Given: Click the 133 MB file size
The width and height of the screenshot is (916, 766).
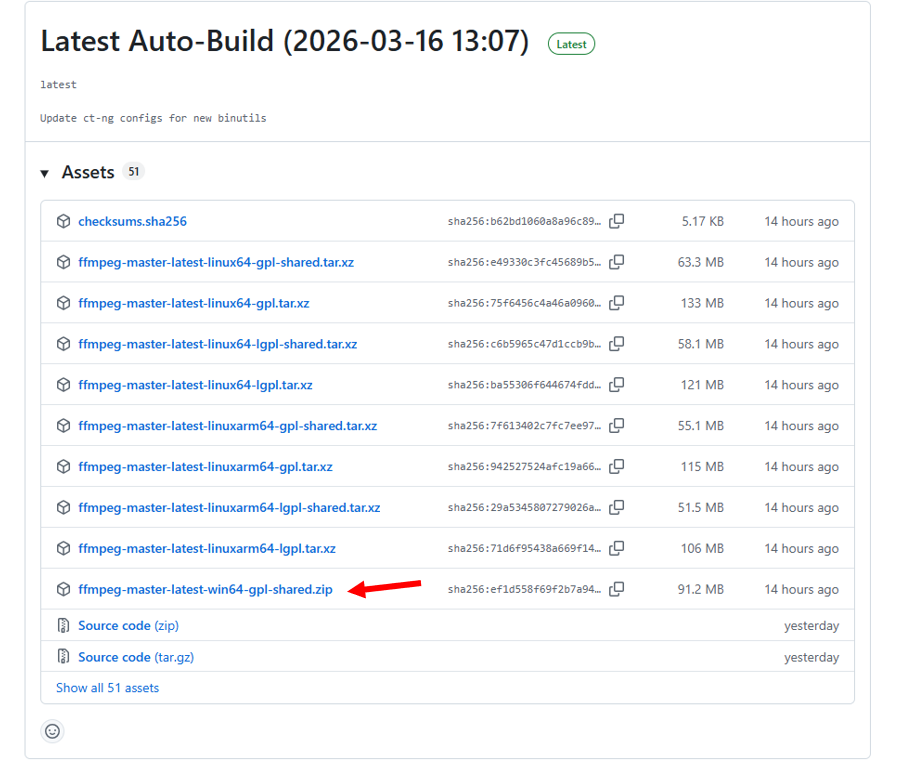Looking at the screenshot, I should pos(702,303).
